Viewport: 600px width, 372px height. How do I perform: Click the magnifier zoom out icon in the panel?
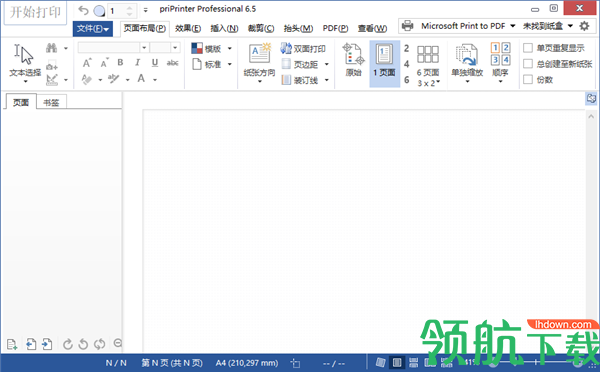click(118, 343)
